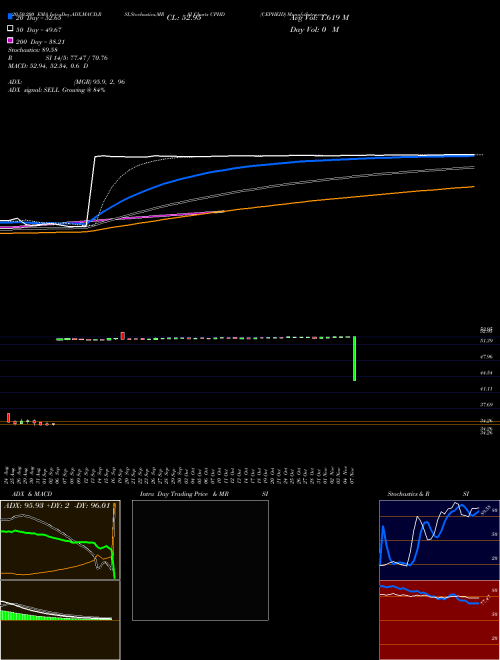Click the 47.96 price axis label
Viewport: 500px width, 660px height.
click(x=486, y=357)
